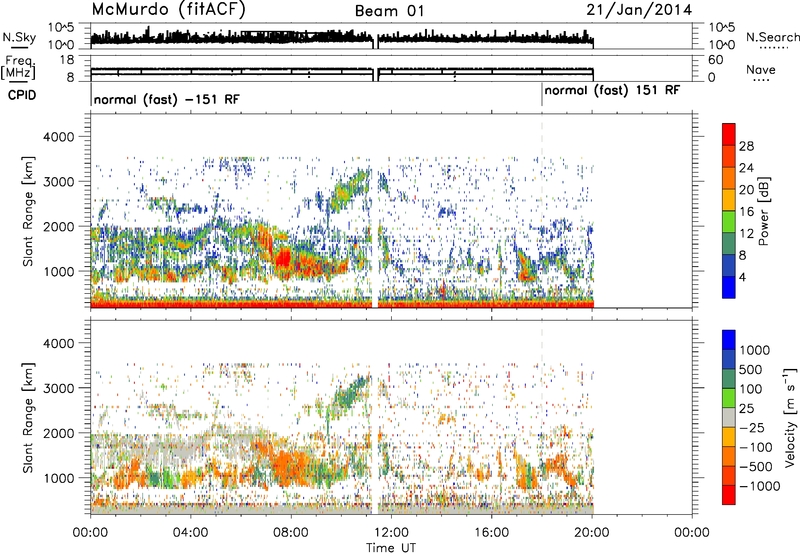
Task: Click the "18" frequency axis tick label
Action: [x=67, y=60]
